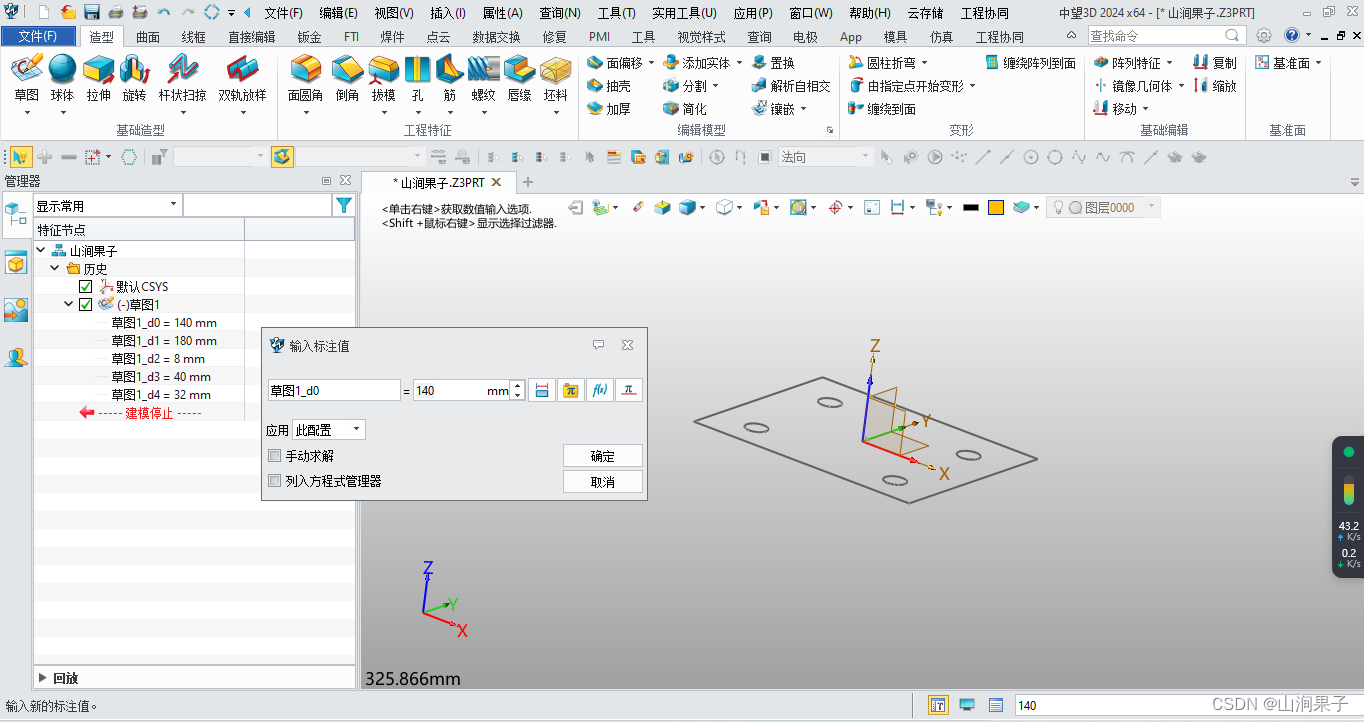Select the 杆状扫掠 sweep tool
Viewport: 1364px width, 722px height.
(183, 78)
